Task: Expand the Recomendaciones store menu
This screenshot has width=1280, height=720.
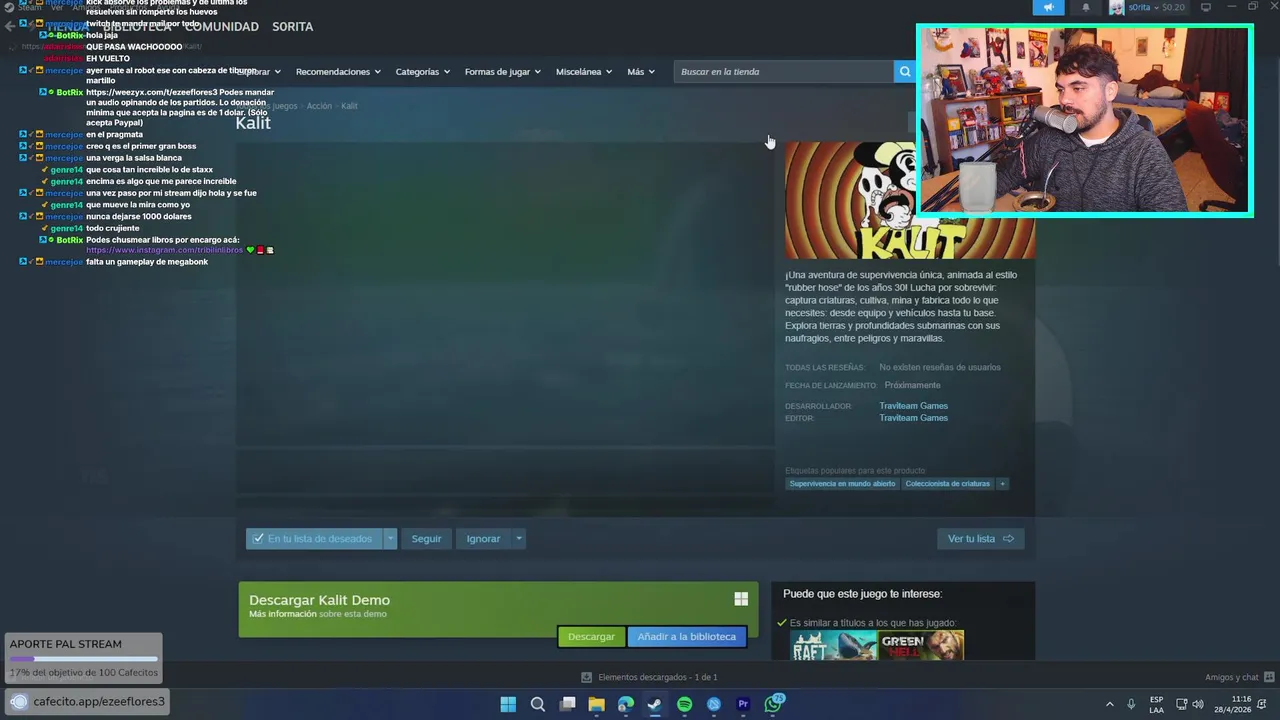Action: click(338, 72)
